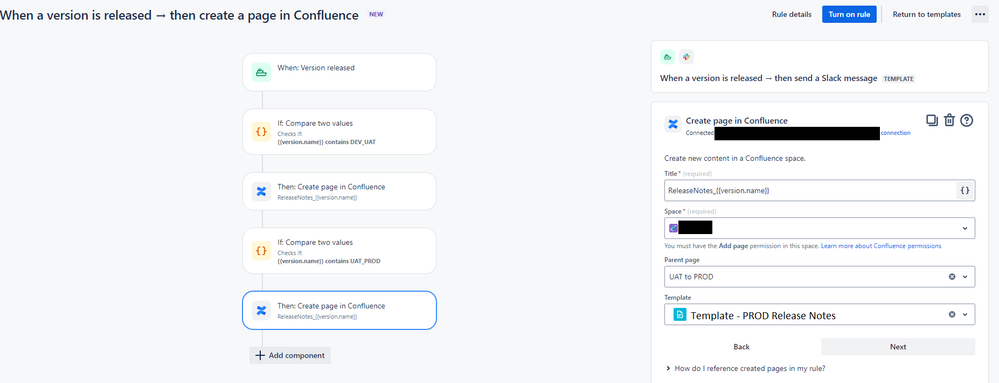The height and width of the screenshot is (383, 999).
Task: Click the NEW badge next to rule title
Action: point(377,15)
